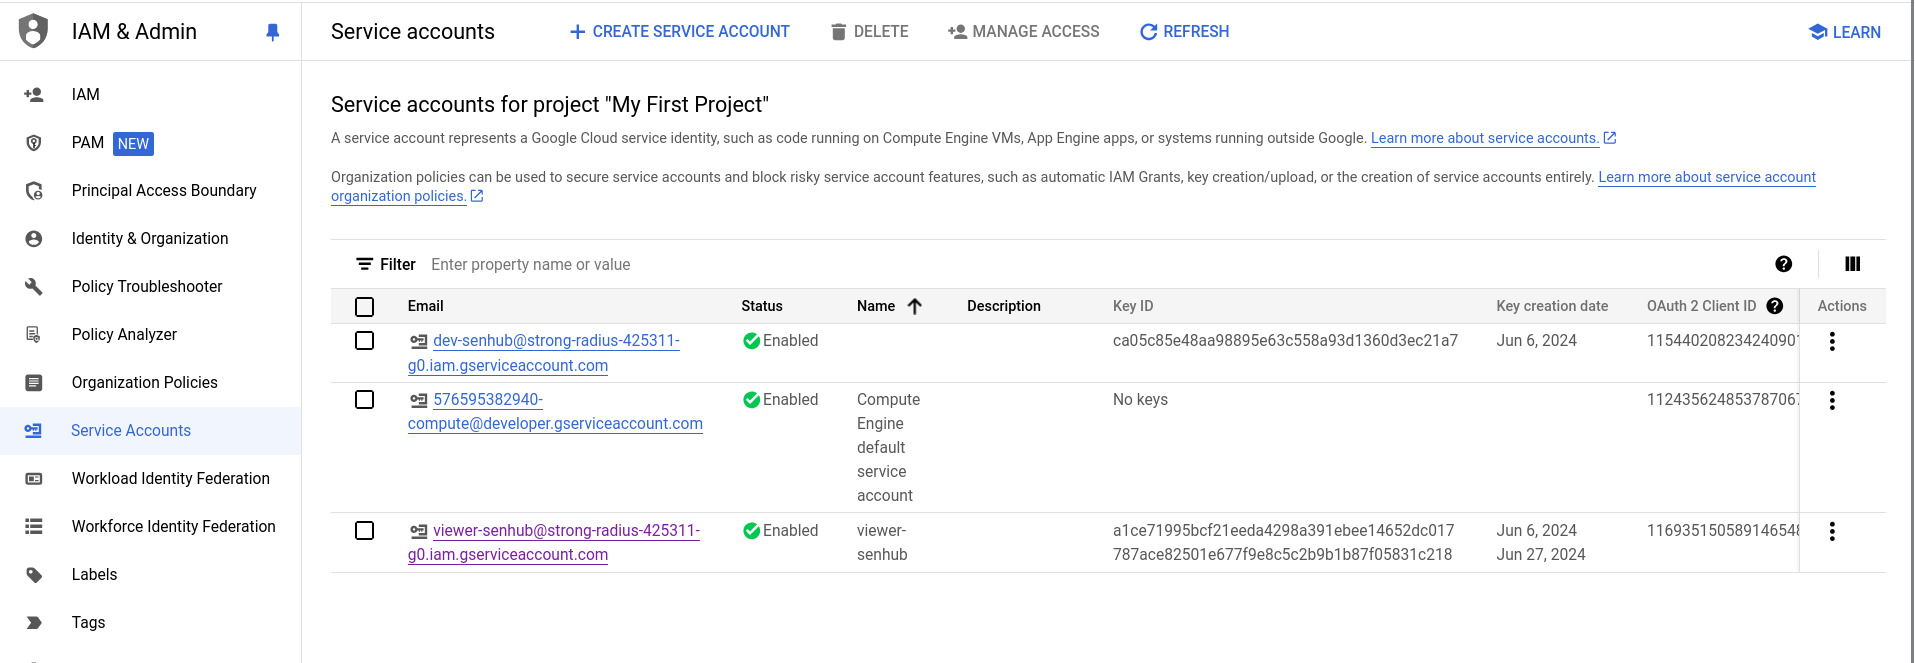Click the Identity & Organization person icon
This screenshot has height=663, width=1915.
pyautogui.click(x=34, y=239)
